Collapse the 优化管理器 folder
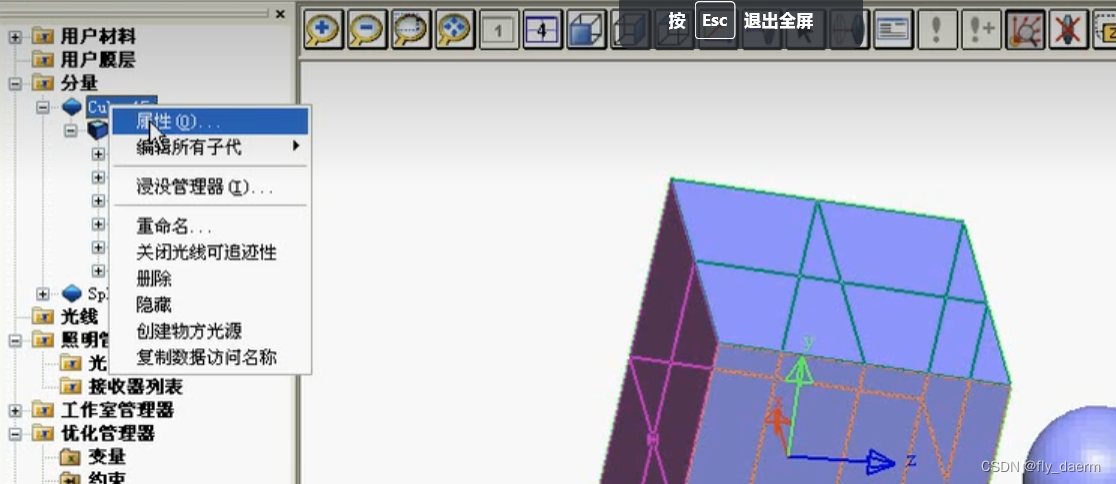Image resolution: width=1116 pixels, height=484 pixels. [15, 434]
